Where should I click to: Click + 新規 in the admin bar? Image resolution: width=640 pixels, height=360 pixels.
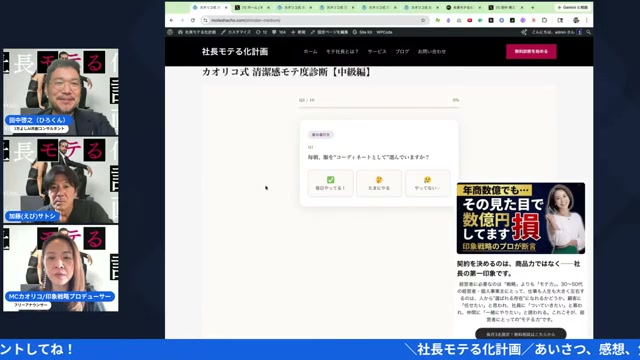coord(298,32)
